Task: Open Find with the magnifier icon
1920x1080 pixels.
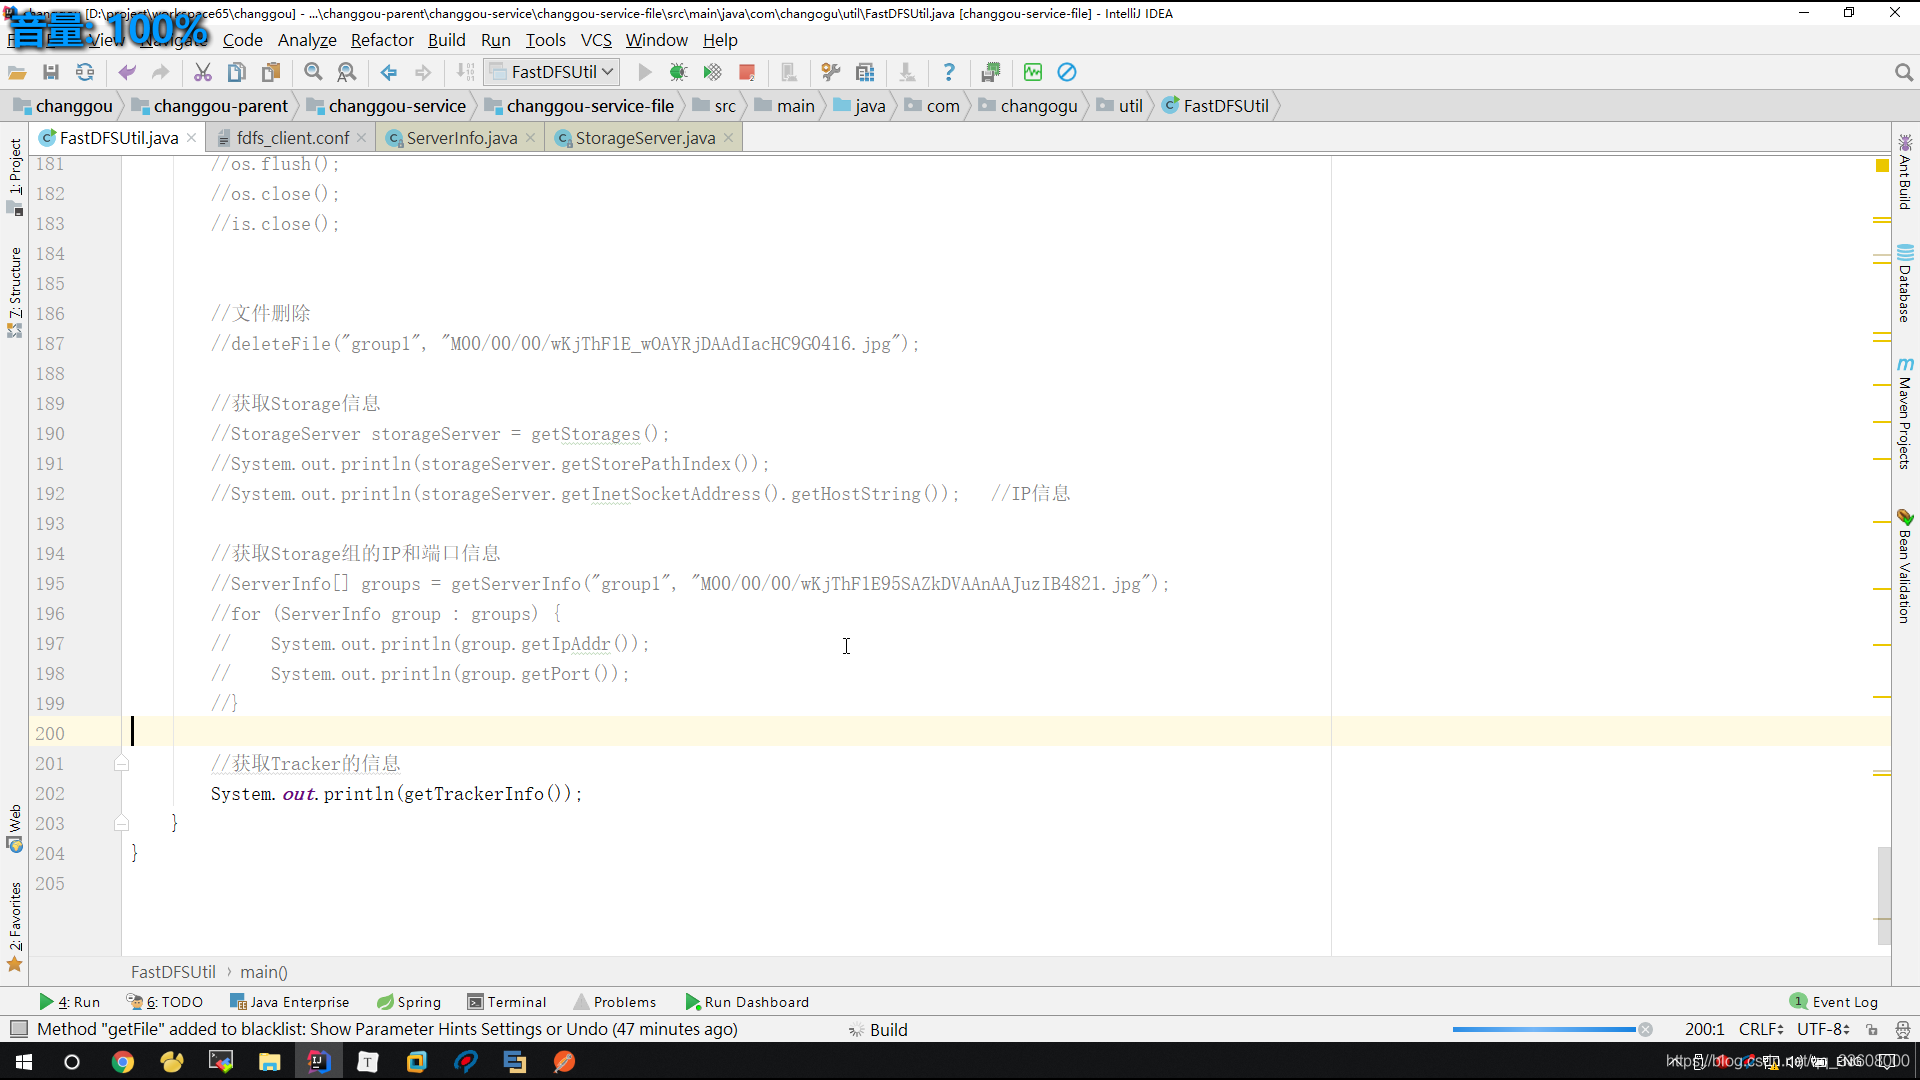Action: pos(313,72)
